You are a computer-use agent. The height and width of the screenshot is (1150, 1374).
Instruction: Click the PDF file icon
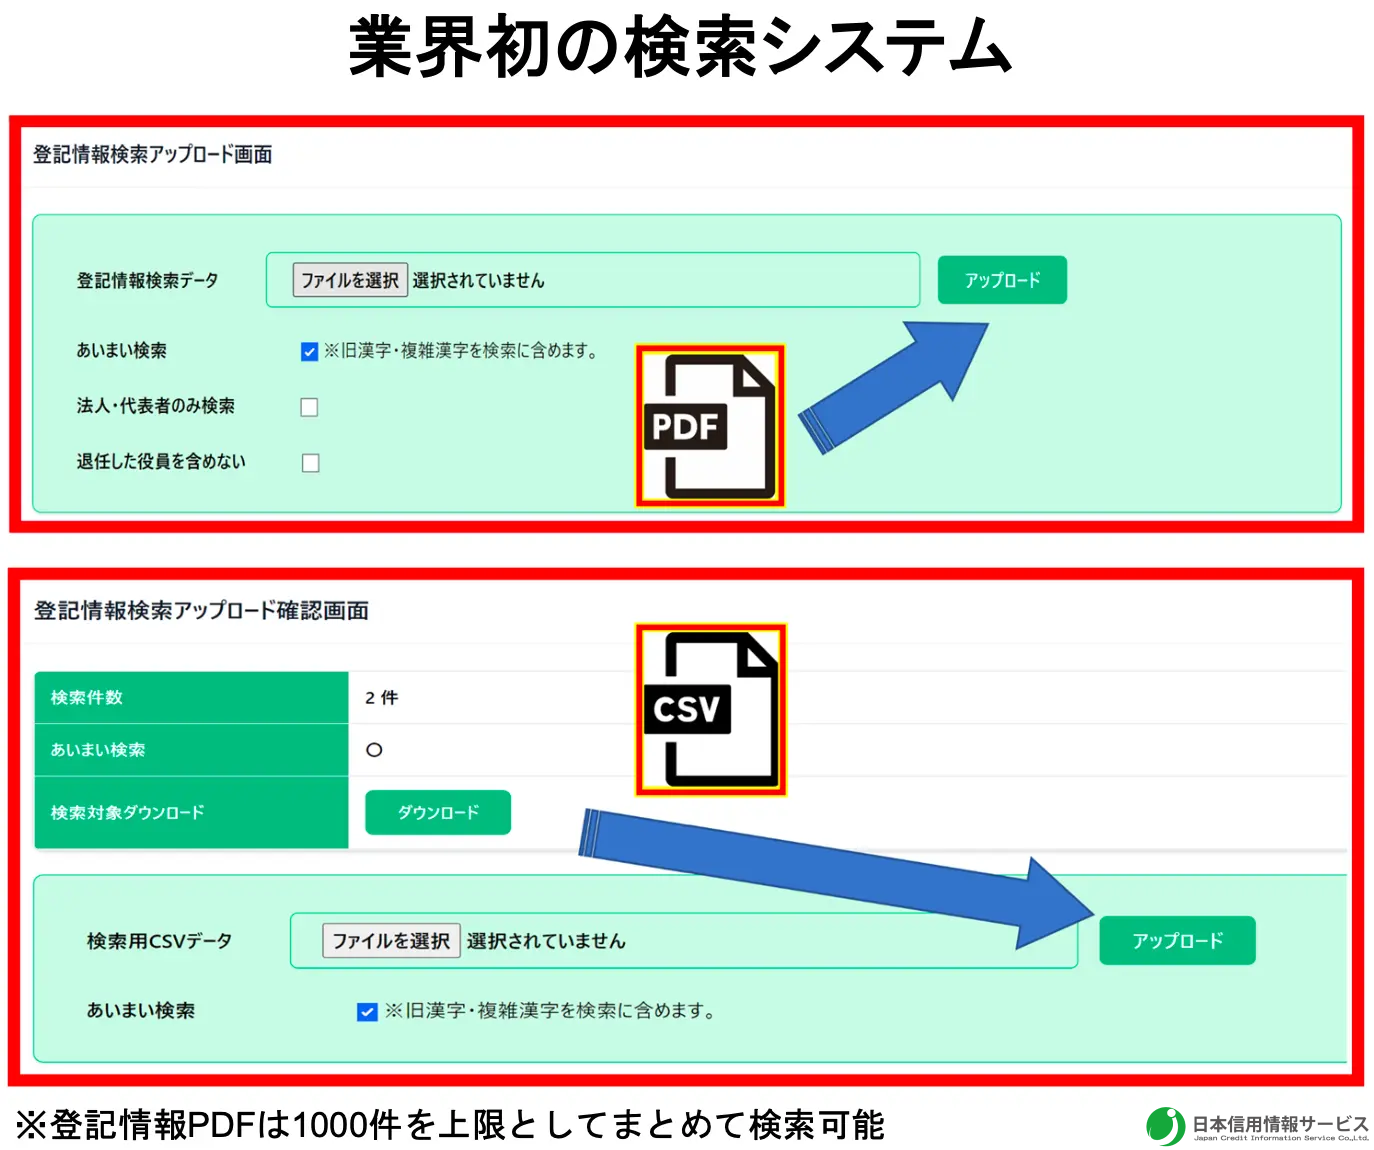(710, 426)
